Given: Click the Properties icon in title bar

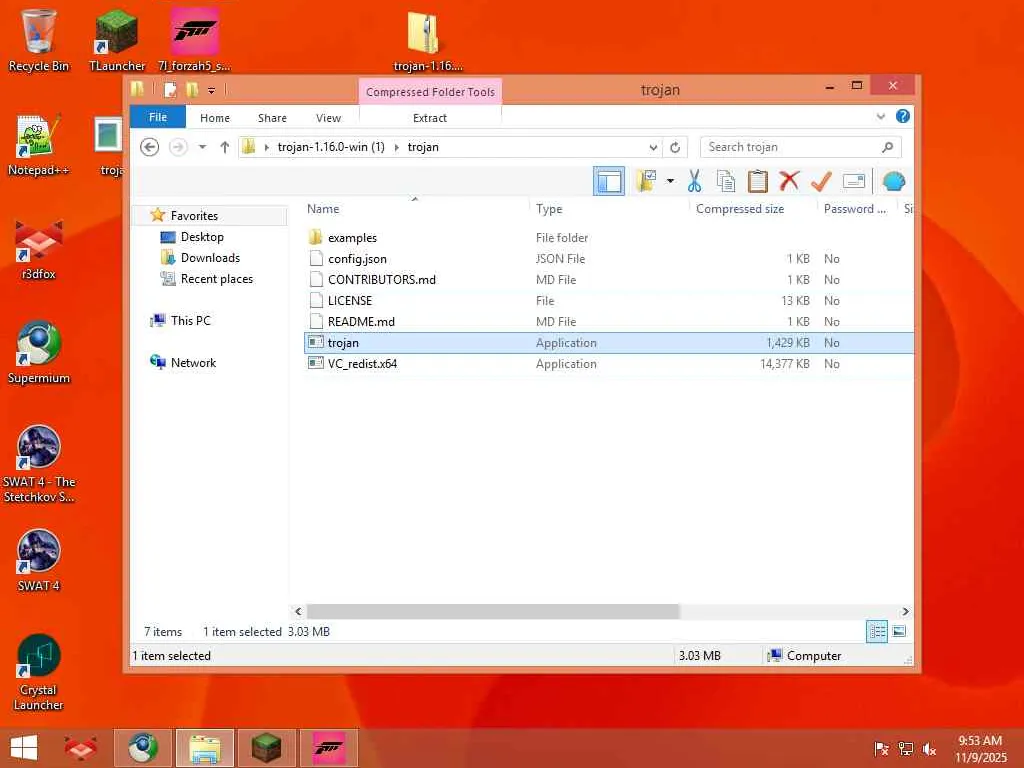Looking at the screenshot, I should [170, 90].
